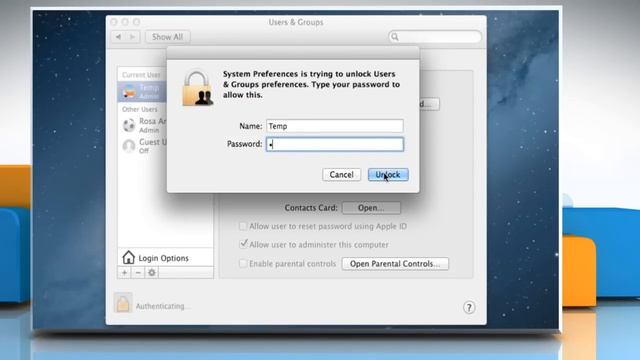Screen dimensions: 640x360
Task: Go forward with the right arrow button
Action: (x=133, y=37)
